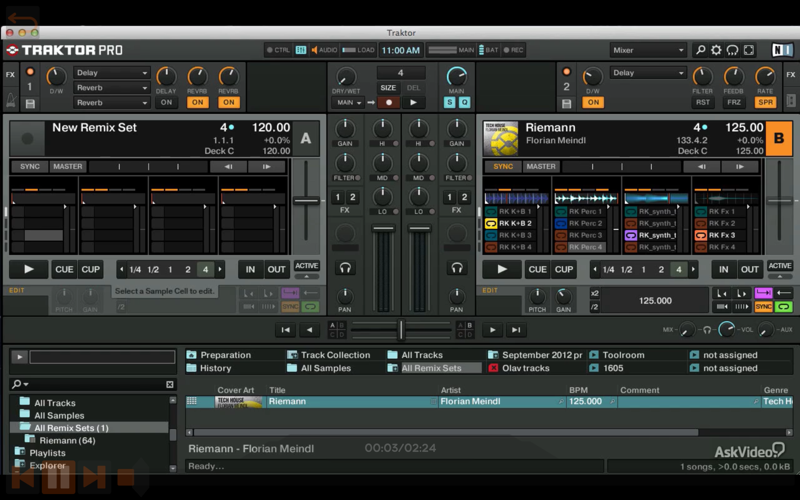Toggle metronome icon in left FX panel
800x500 pixels.
[x=11, y=100]
